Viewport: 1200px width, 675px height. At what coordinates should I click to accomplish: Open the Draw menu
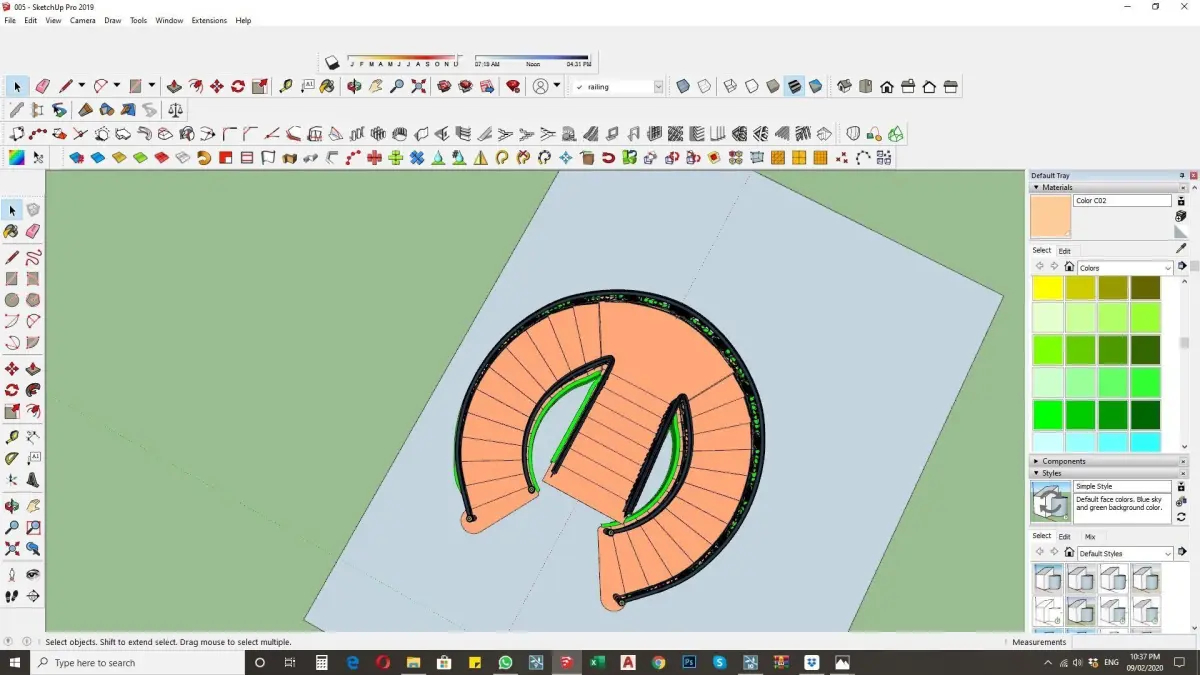(113, 20)
